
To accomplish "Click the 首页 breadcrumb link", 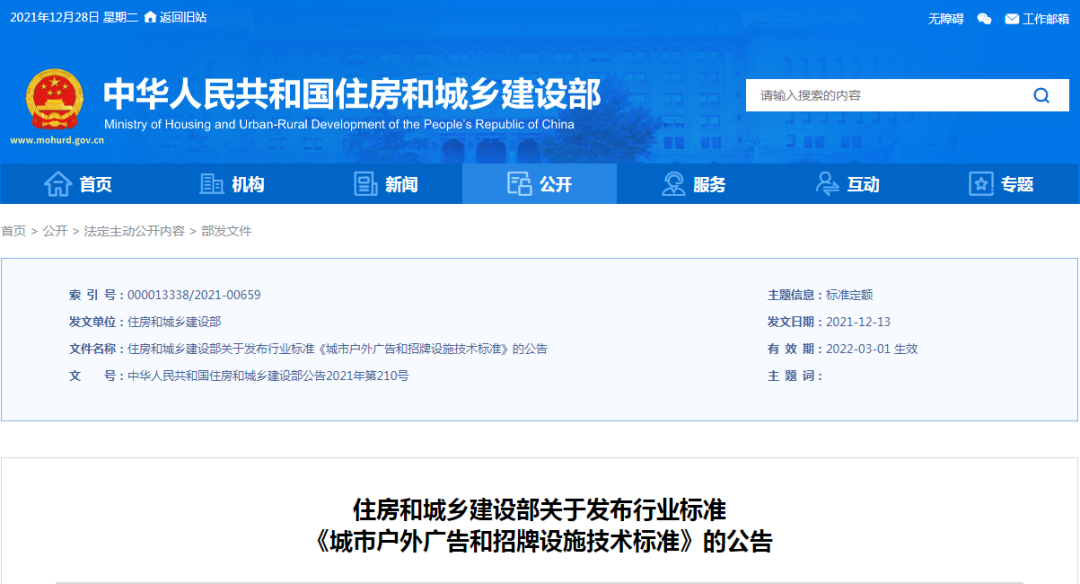I will pos(12,231).
